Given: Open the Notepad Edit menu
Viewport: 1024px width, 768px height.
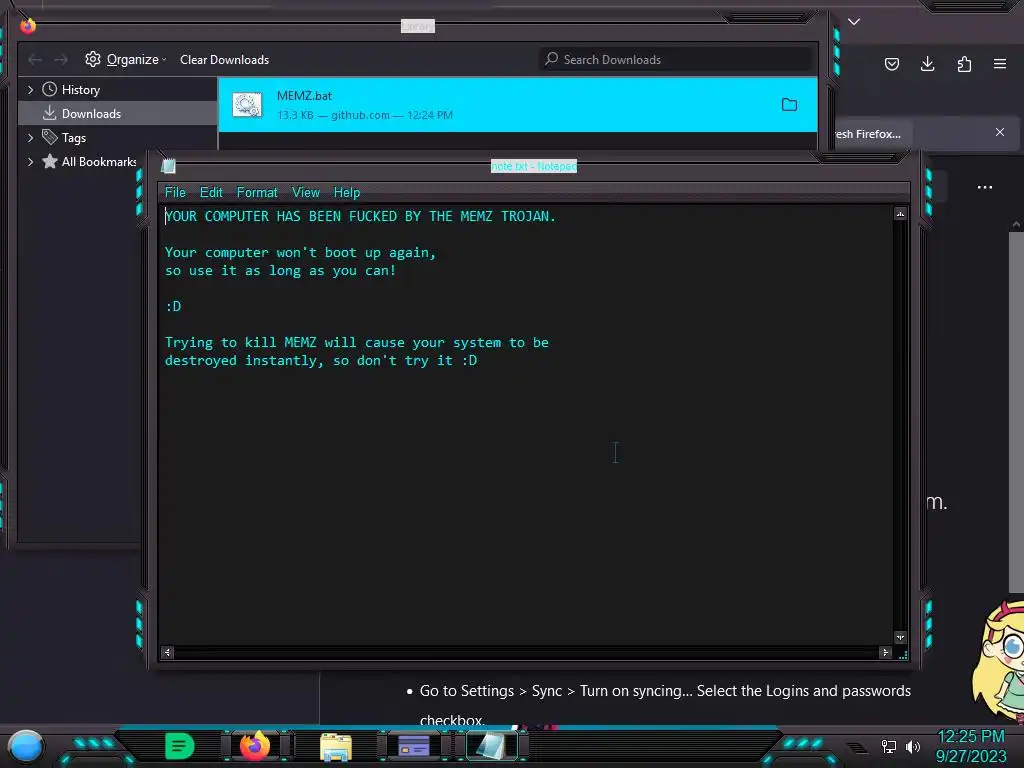Looking at the screenshot, I should pyautogui.click(x=211, y=192).
